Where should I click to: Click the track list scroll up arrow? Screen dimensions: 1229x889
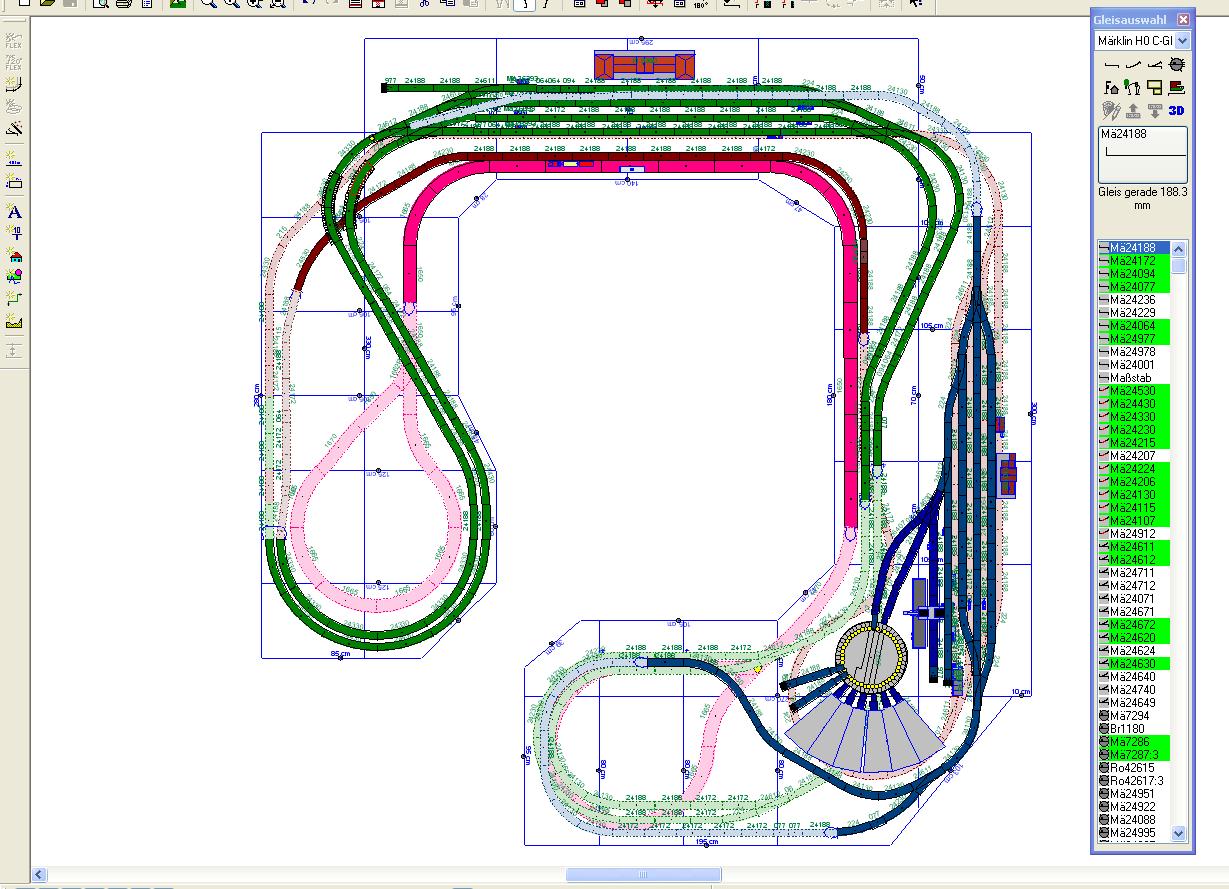(1179, 249)
